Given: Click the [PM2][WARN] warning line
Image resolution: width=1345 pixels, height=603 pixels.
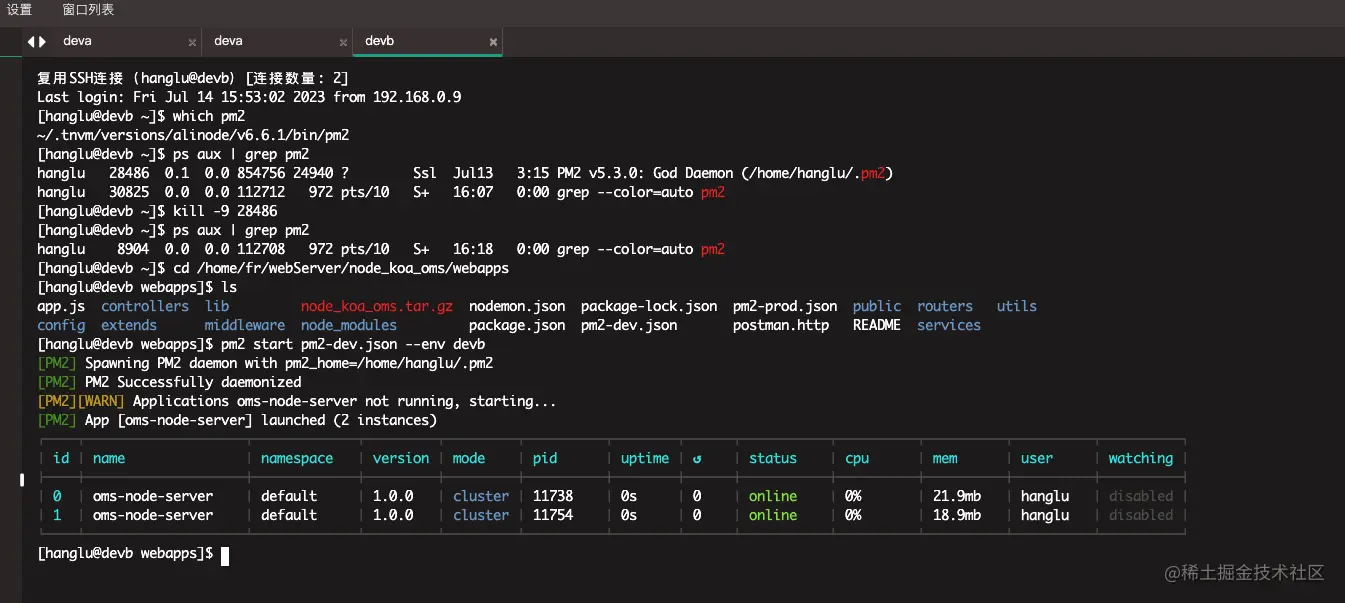Looking at the screenshot, I should (297, 401).
